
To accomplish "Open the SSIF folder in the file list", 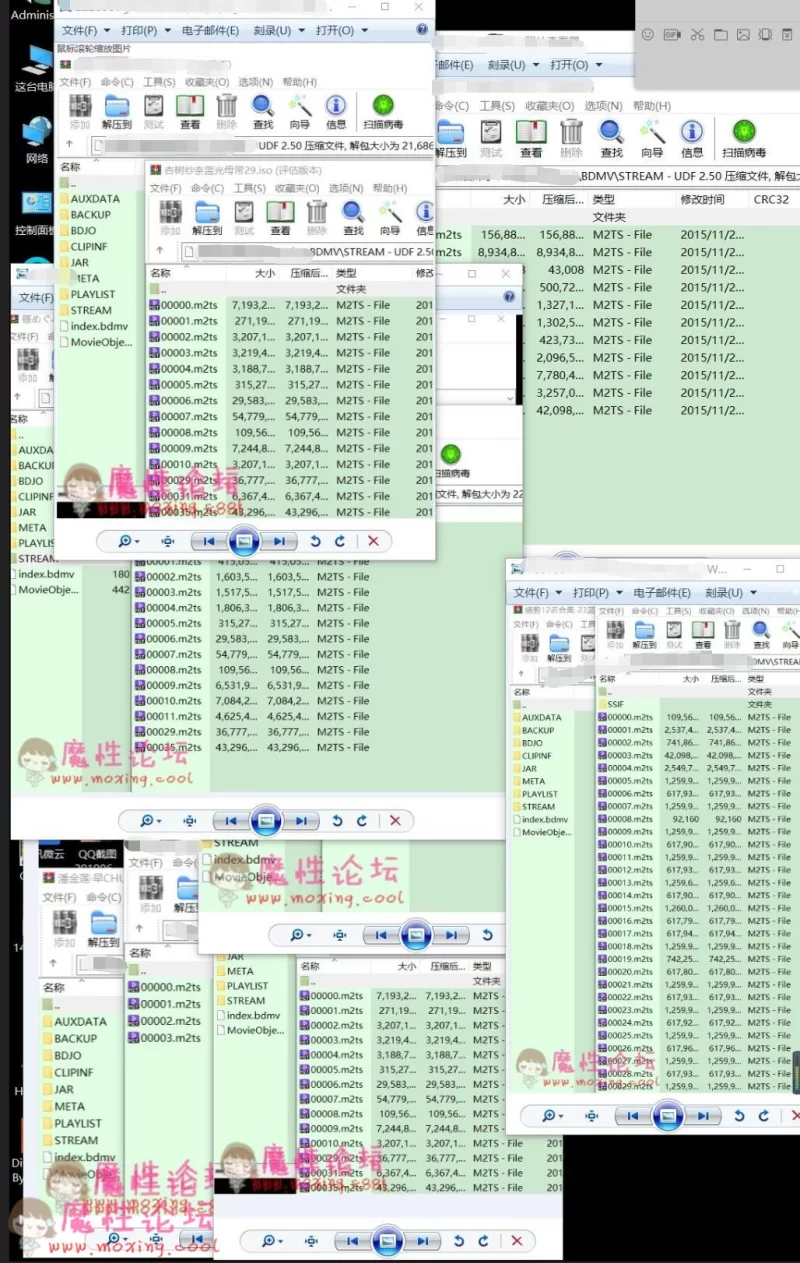I will coord(616,704).
